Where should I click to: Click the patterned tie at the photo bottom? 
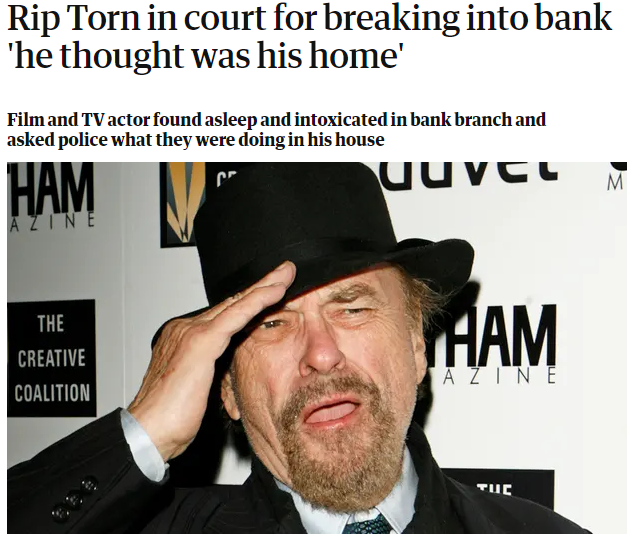click(367, 524)
